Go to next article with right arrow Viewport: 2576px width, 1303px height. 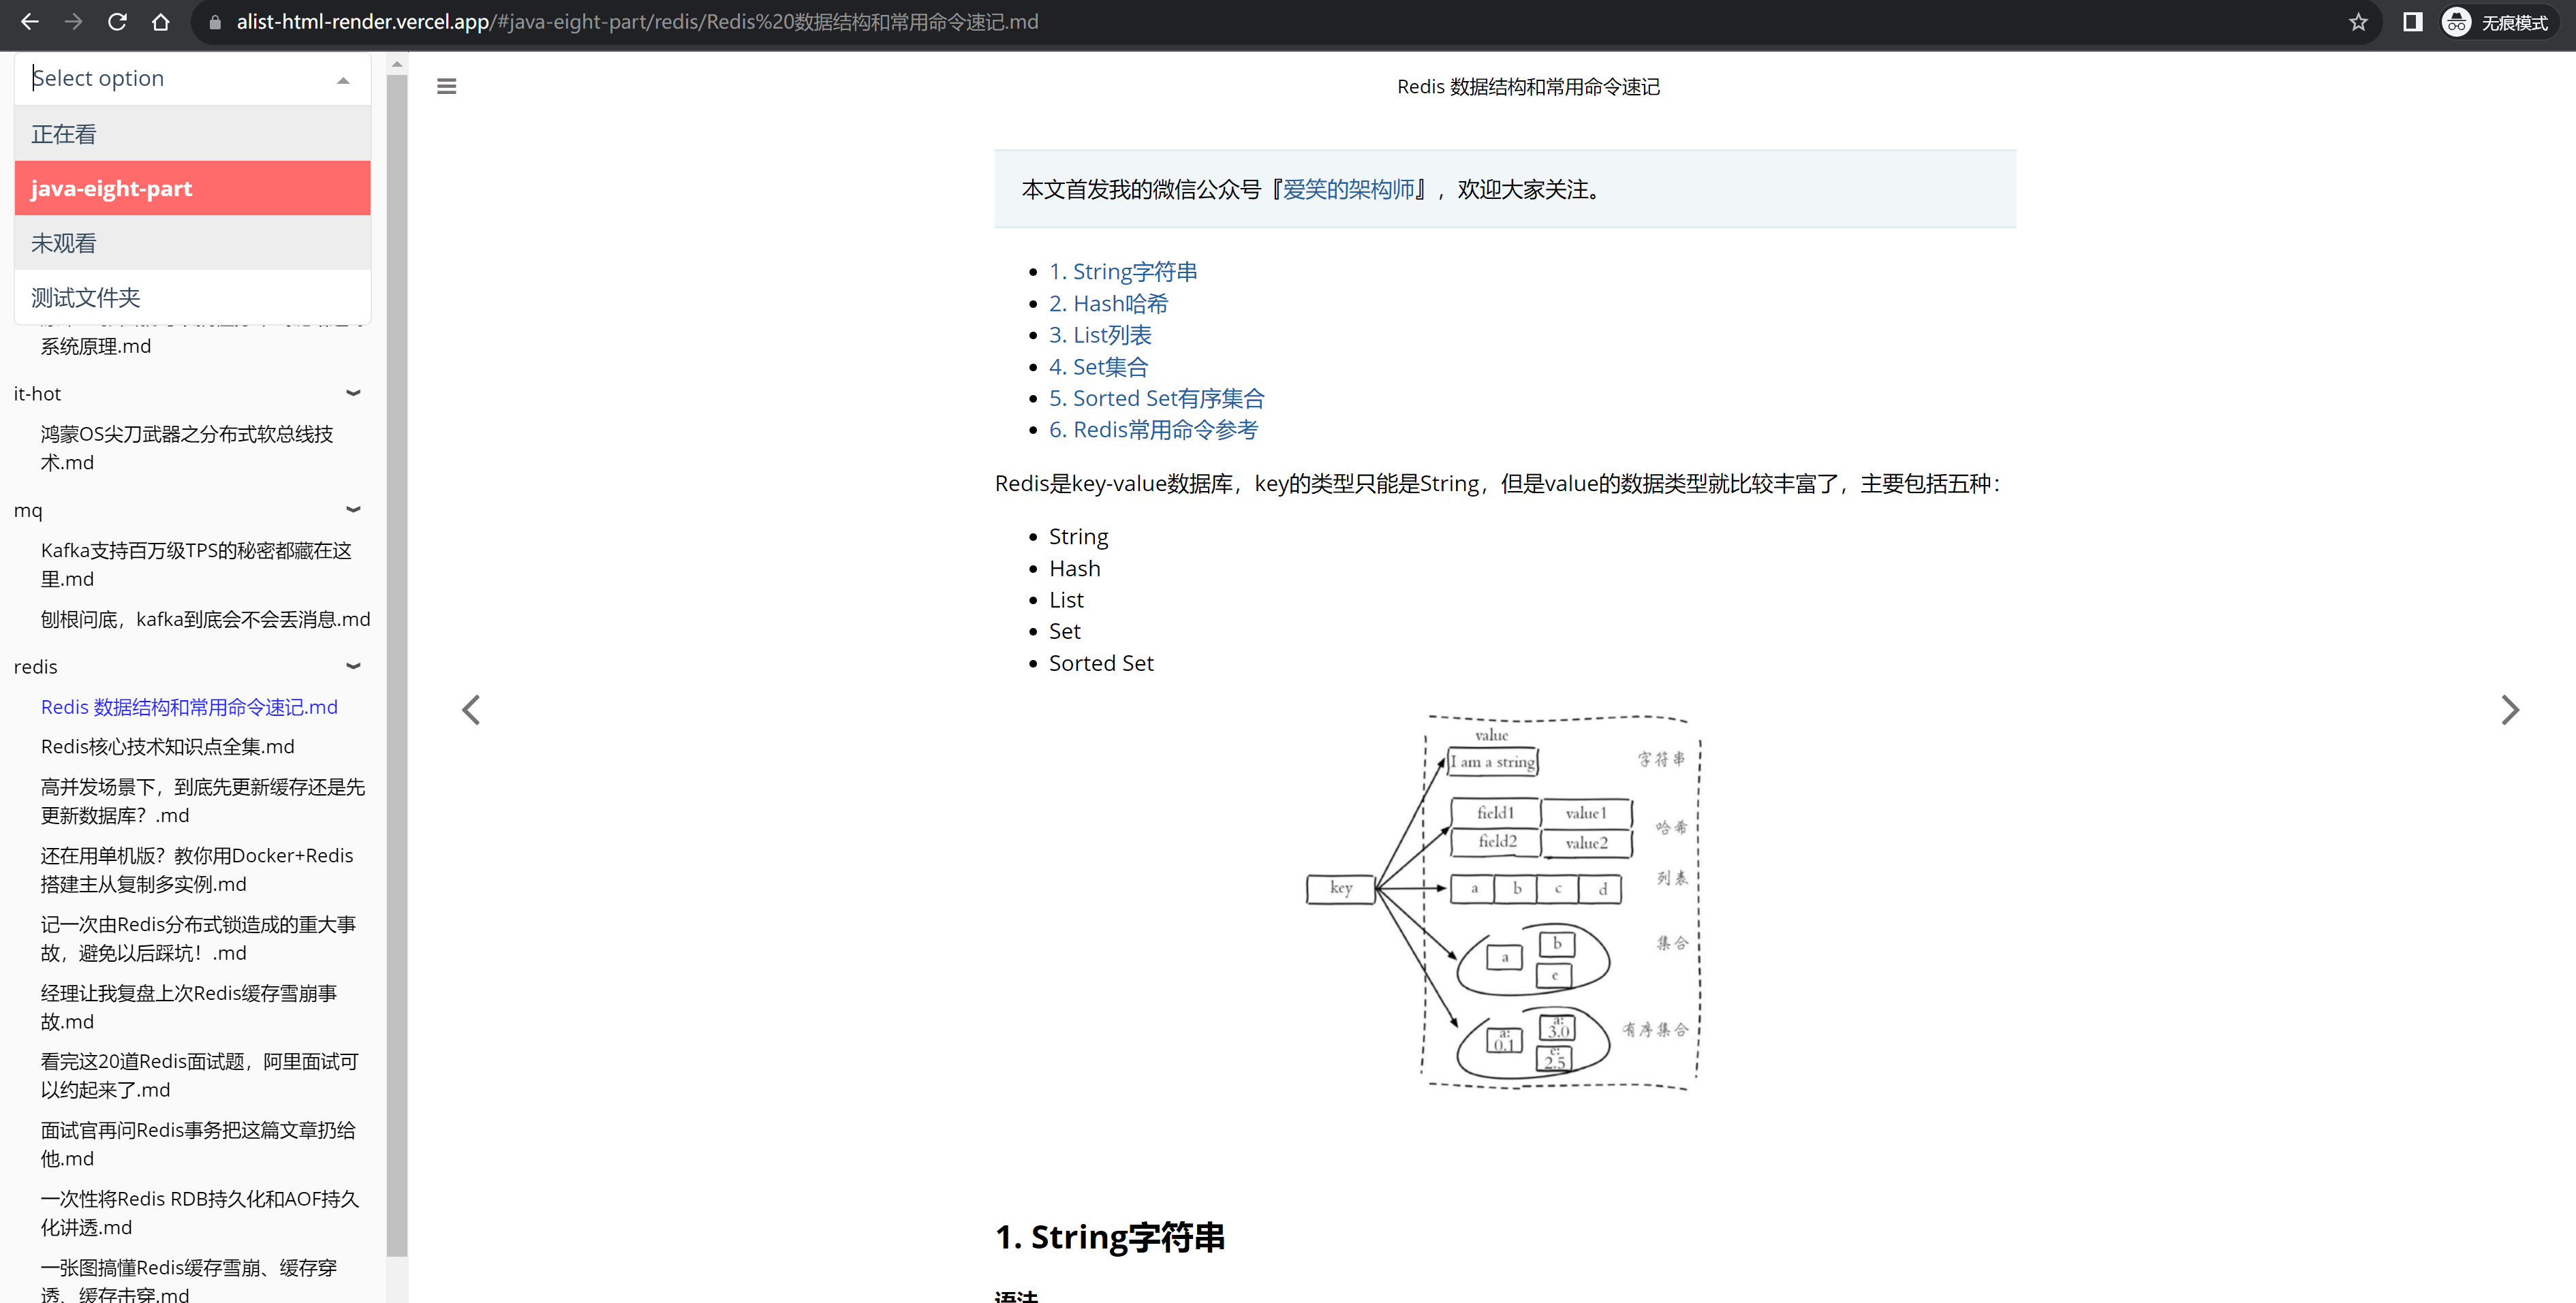[x=2509, y=710]
